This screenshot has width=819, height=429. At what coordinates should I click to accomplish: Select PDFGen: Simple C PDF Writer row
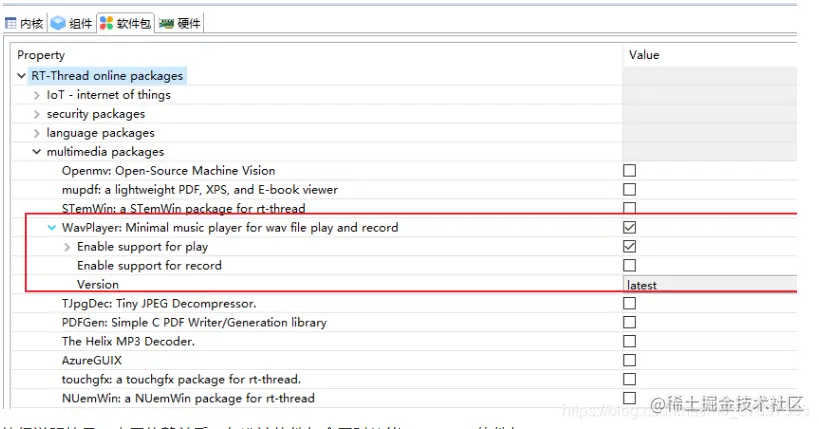[x=194, y=322]
